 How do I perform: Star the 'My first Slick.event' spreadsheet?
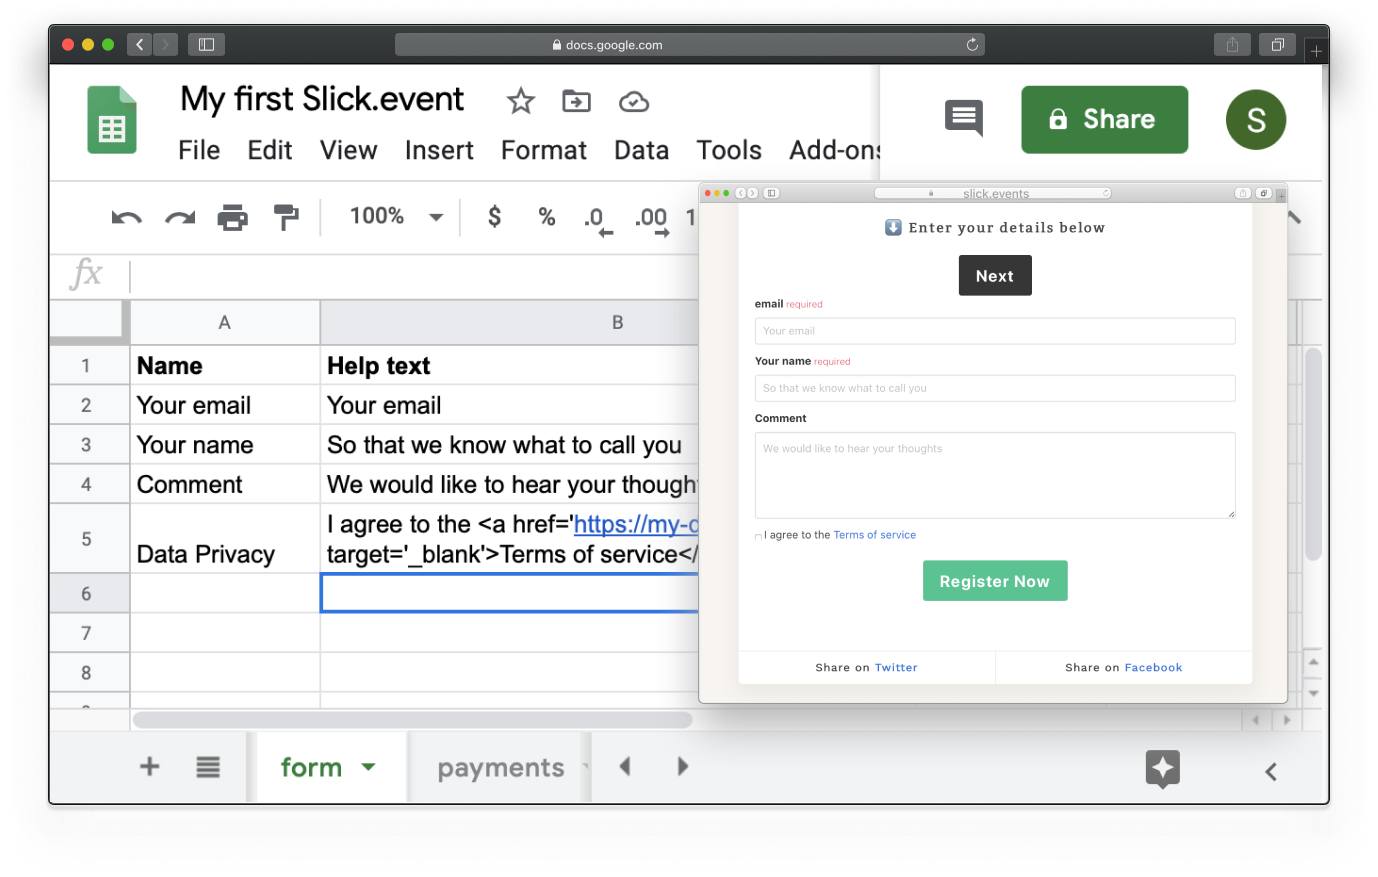pos(520,100)
